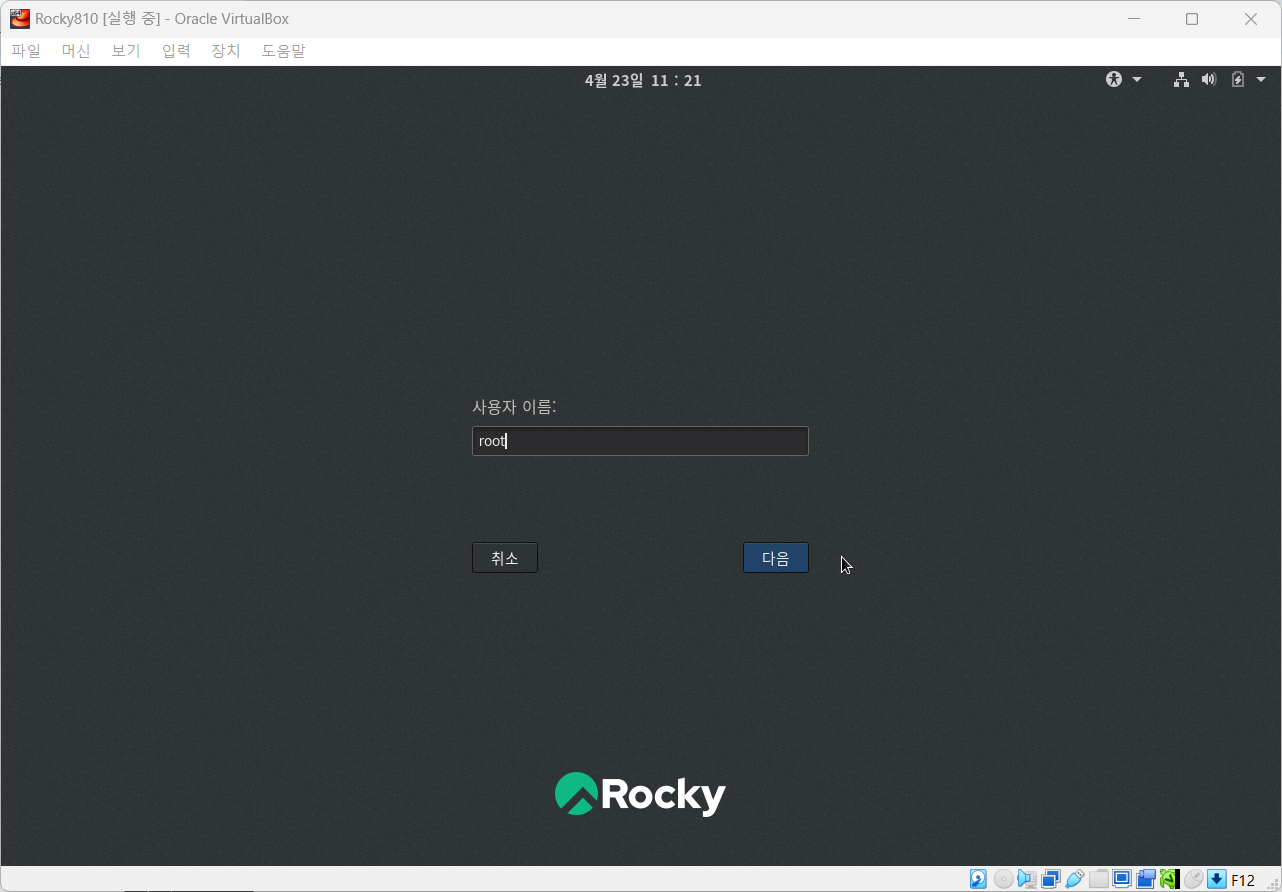Click the F12 host key label
1282x892 pixels.
(x=1243, y=880)
